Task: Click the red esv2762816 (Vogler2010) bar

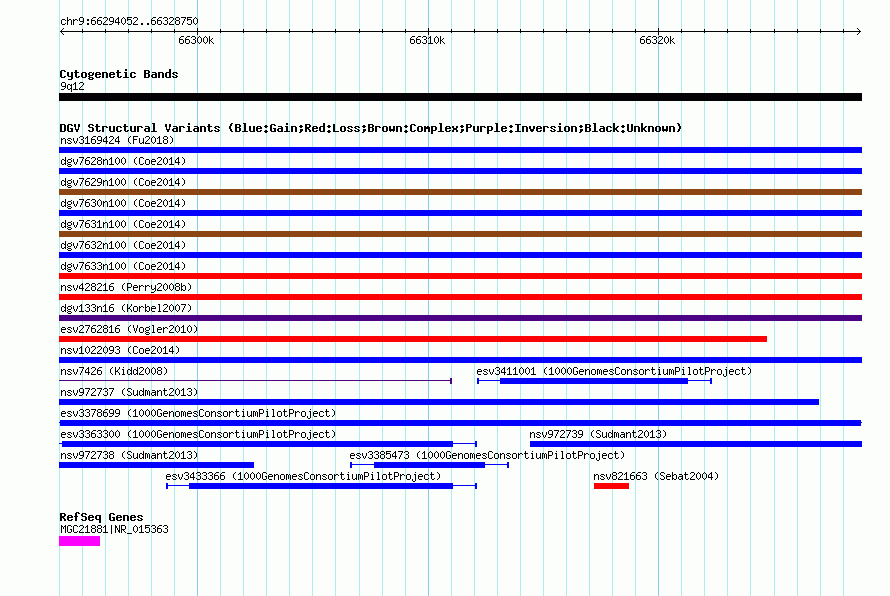Action: (413, 339)
